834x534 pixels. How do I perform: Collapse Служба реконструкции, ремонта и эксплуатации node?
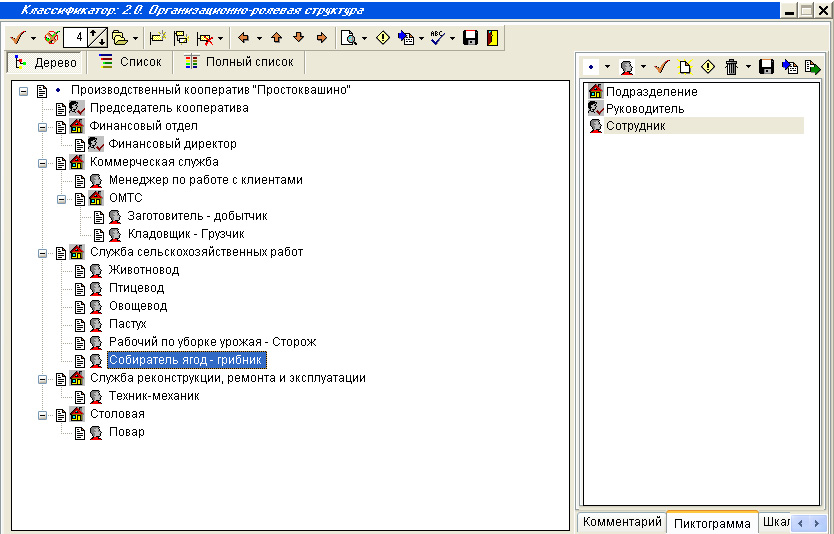click(x=43, y=379)
